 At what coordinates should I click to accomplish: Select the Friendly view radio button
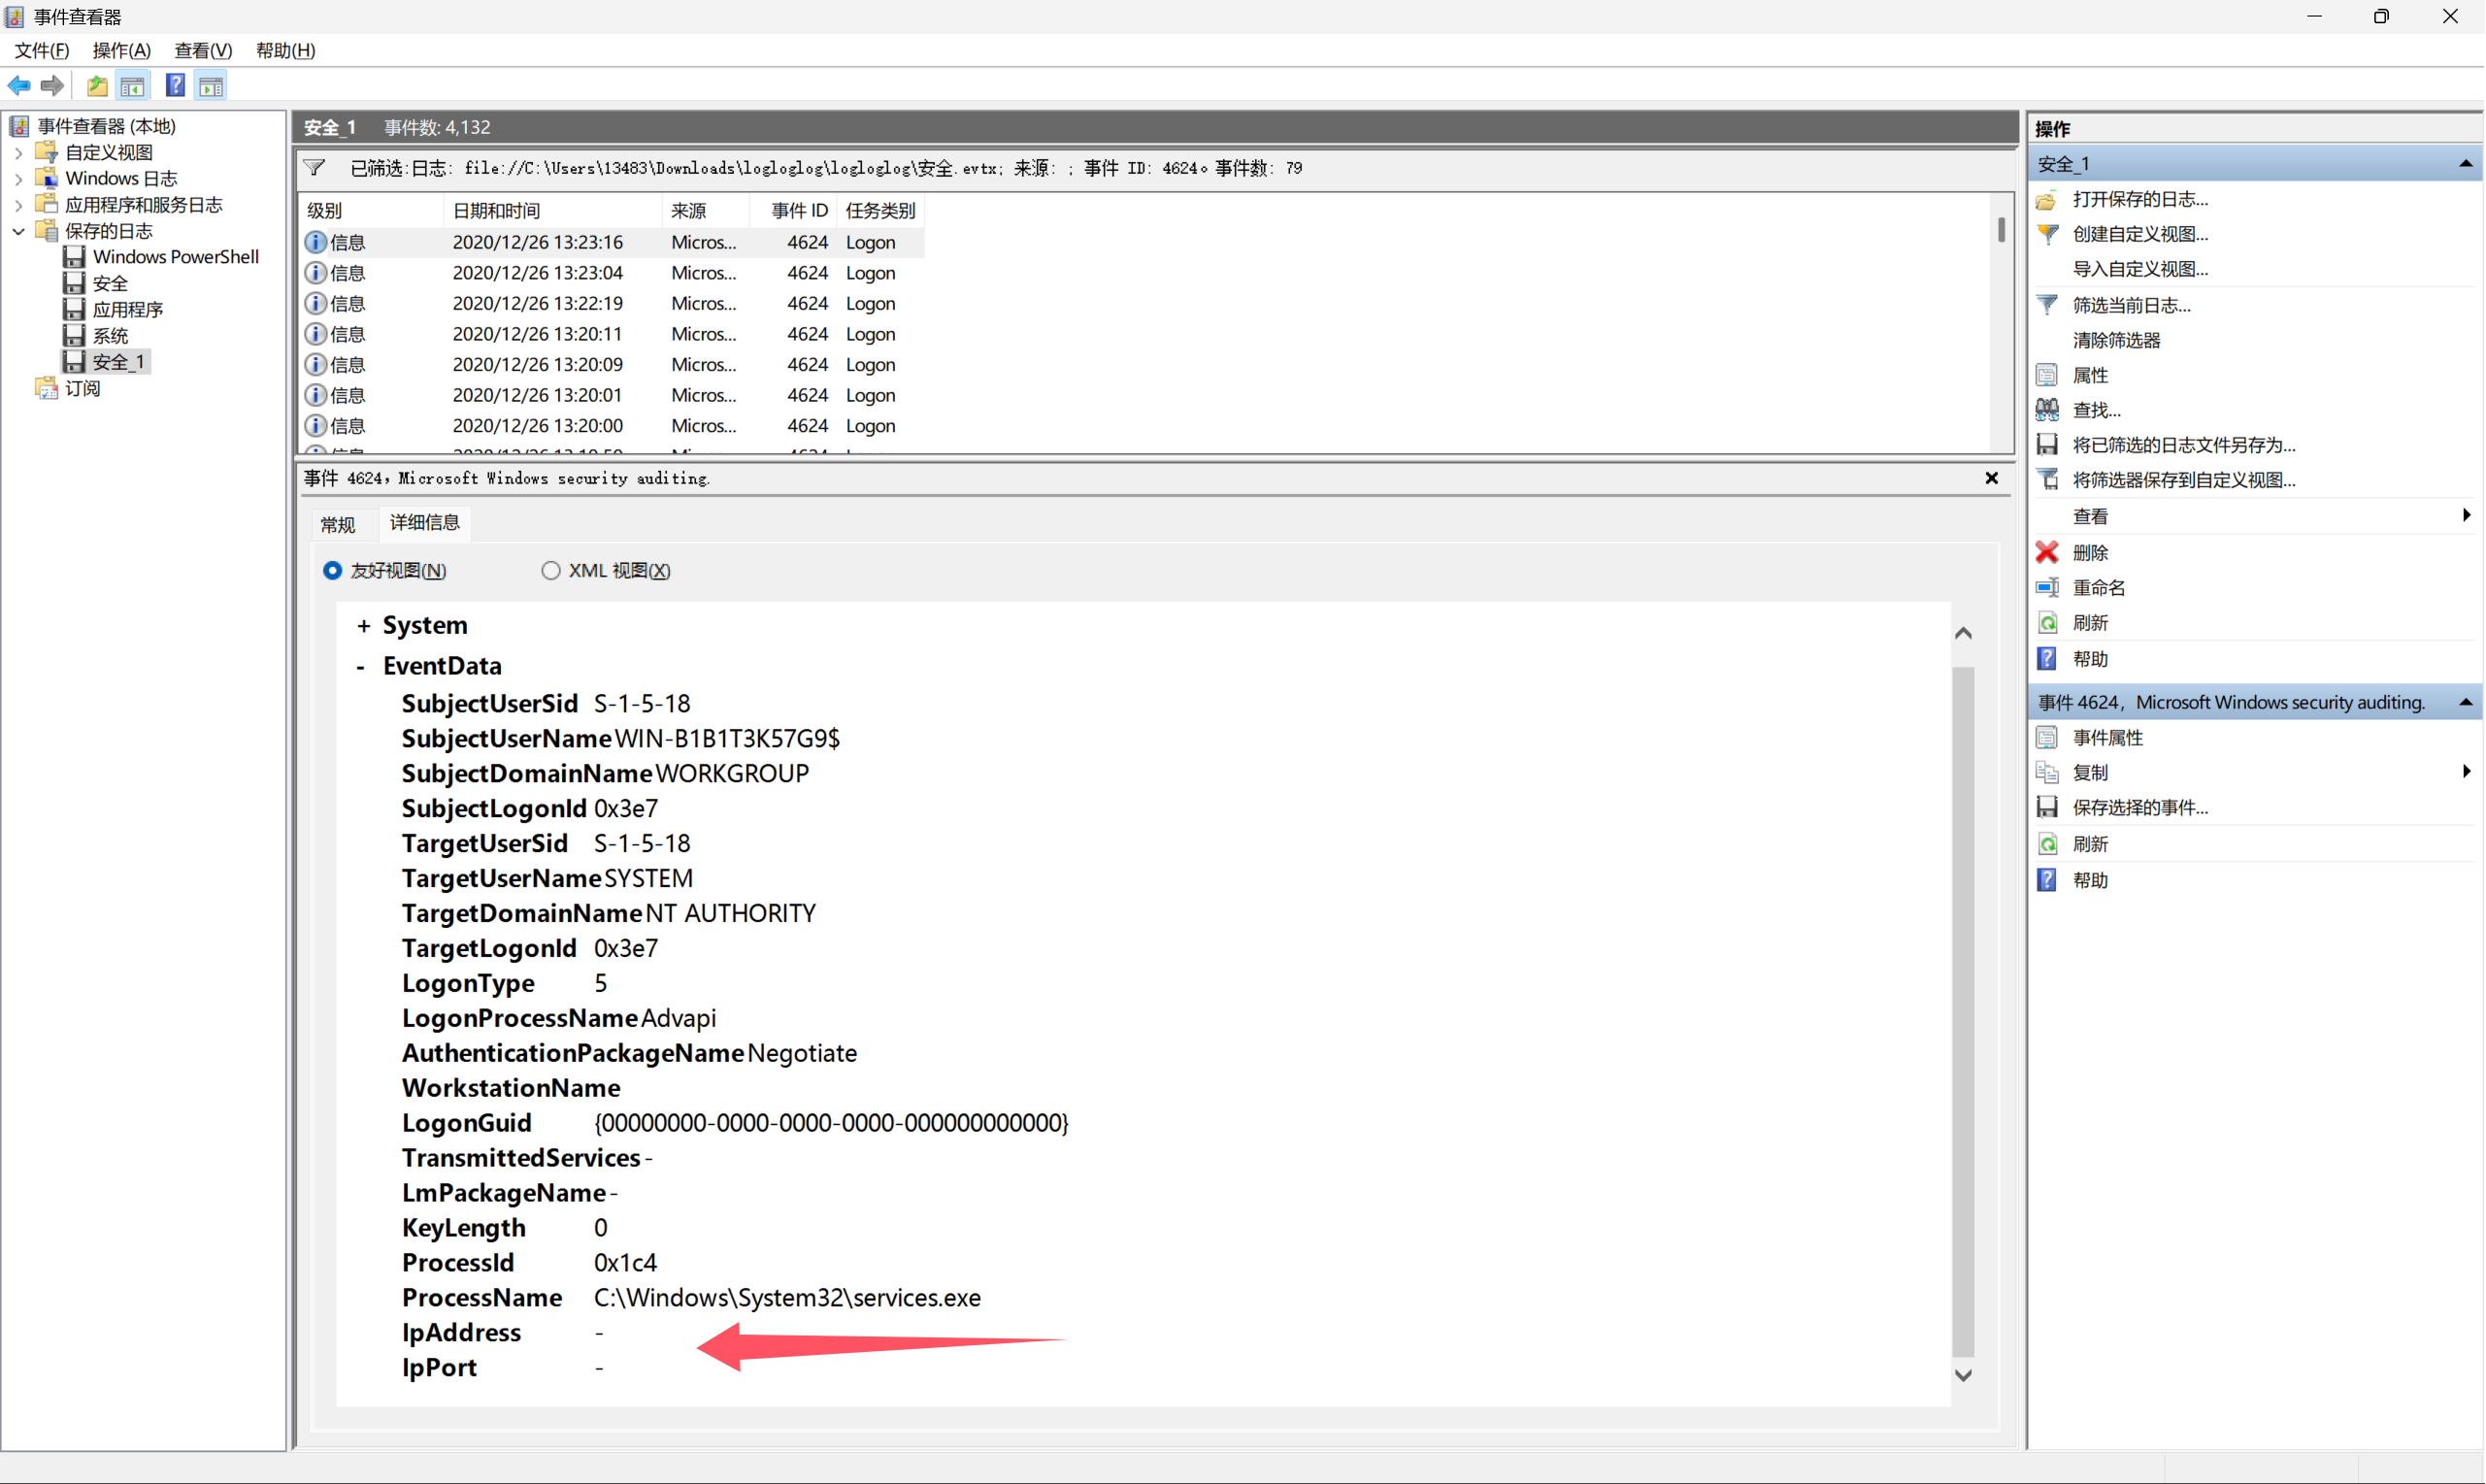click(x=333, y=570)
